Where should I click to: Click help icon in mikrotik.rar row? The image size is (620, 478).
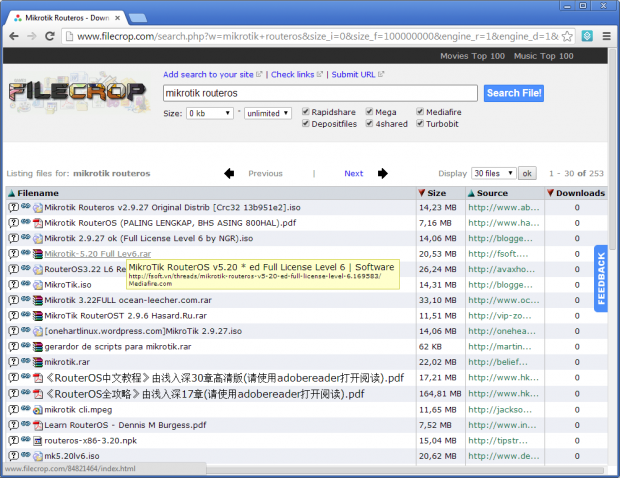[13, 362]
